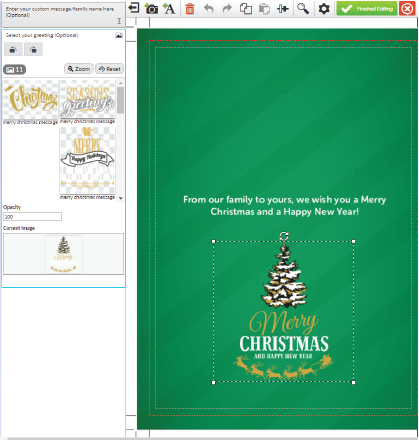Viewport: 419px width, 440px height.
Task: Click the Opacity input field
Action: tap(32, 217)
